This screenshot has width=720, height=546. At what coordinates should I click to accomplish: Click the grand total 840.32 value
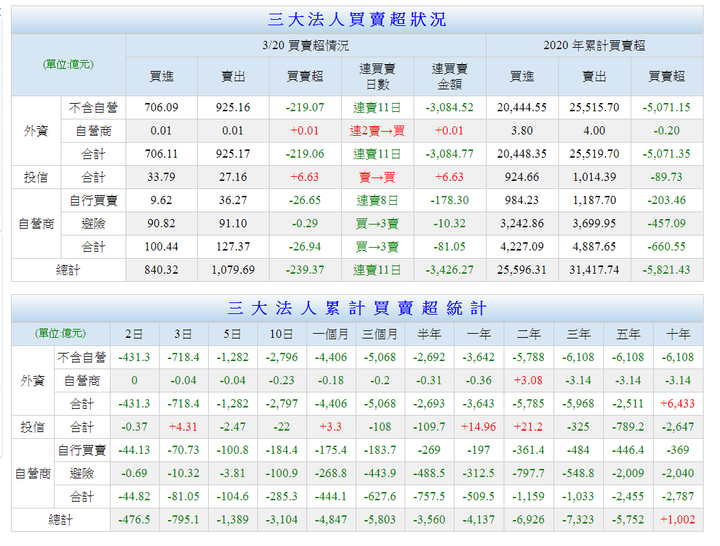161,270
